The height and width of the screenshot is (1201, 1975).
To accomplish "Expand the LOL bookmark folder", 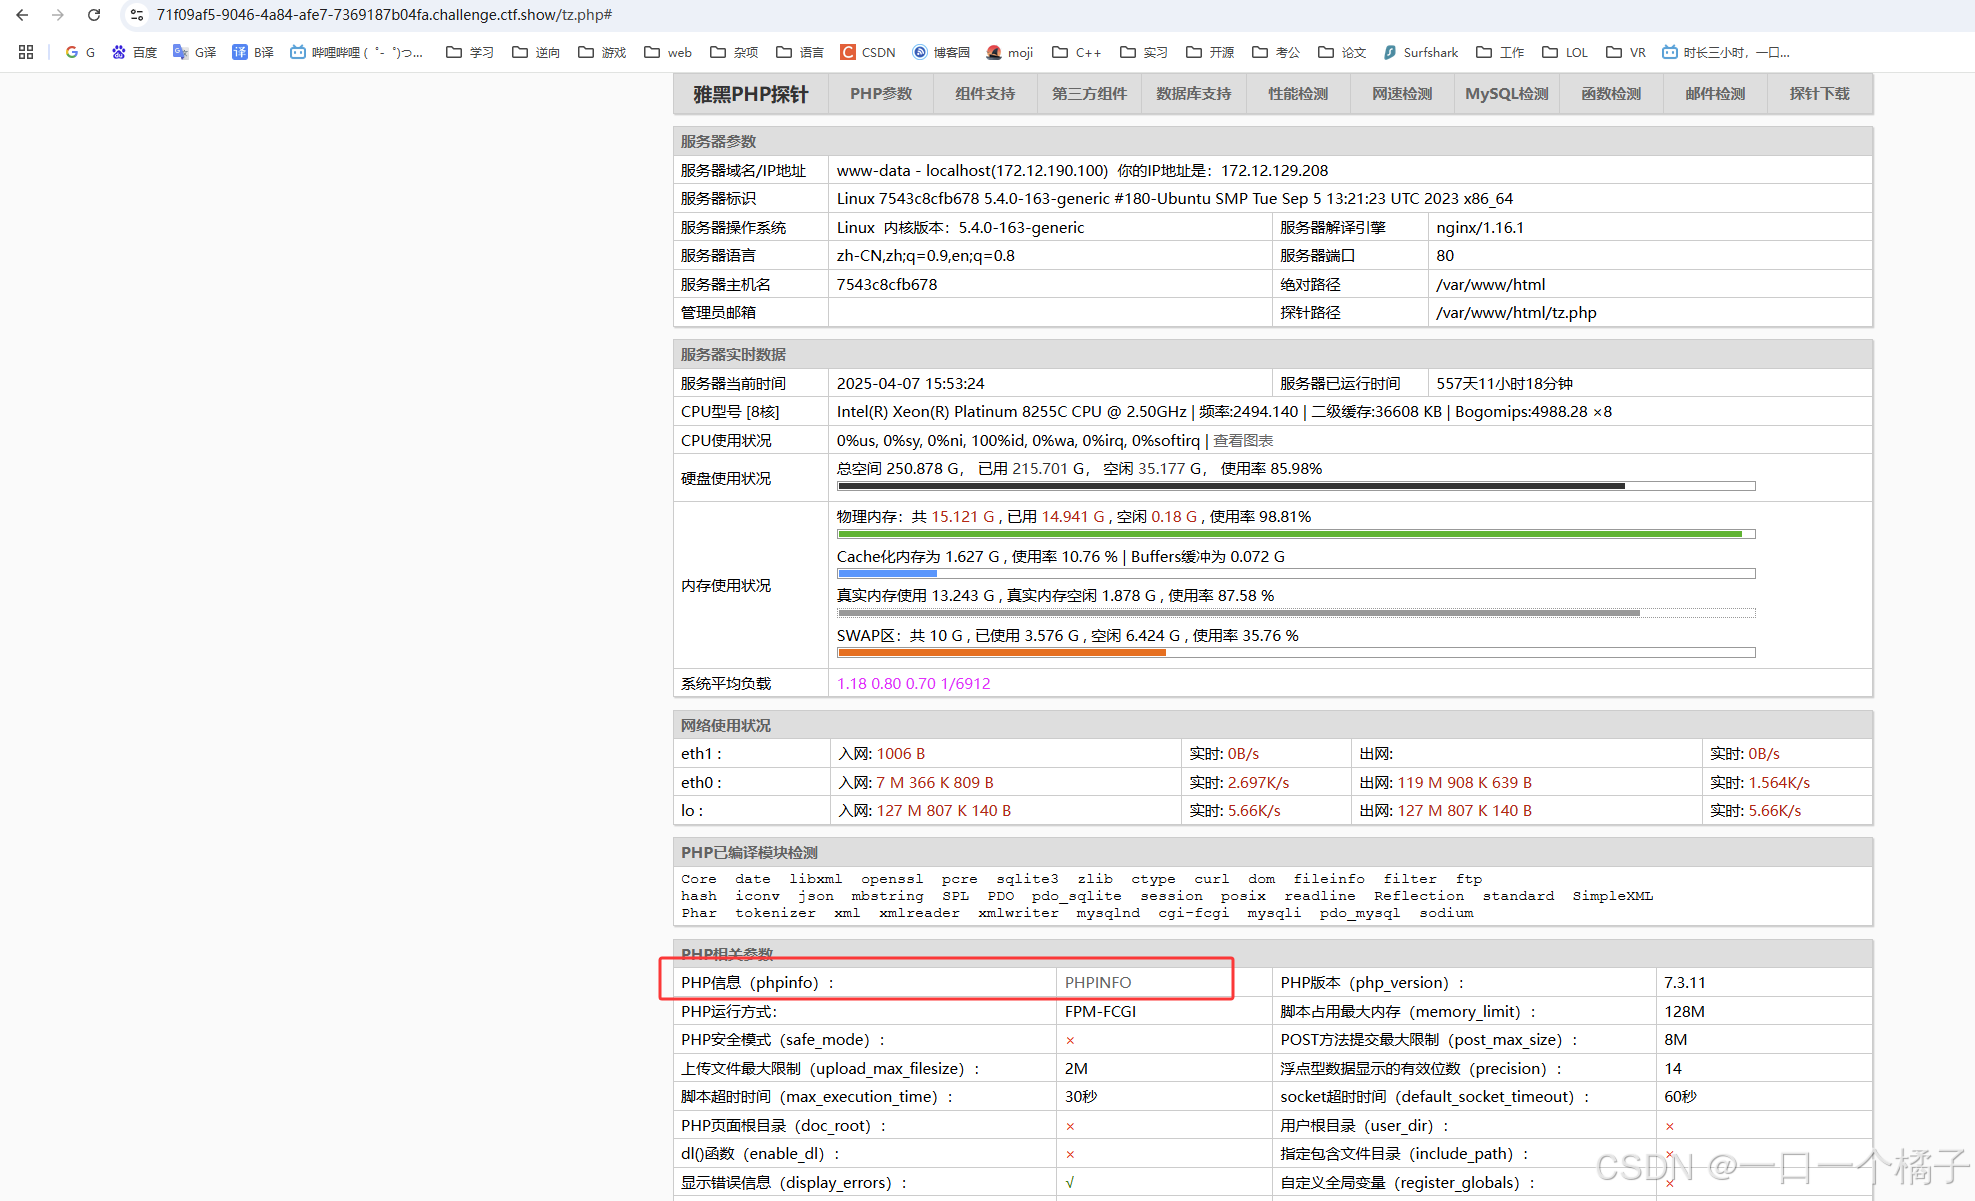I will [x=1565, y=52].
